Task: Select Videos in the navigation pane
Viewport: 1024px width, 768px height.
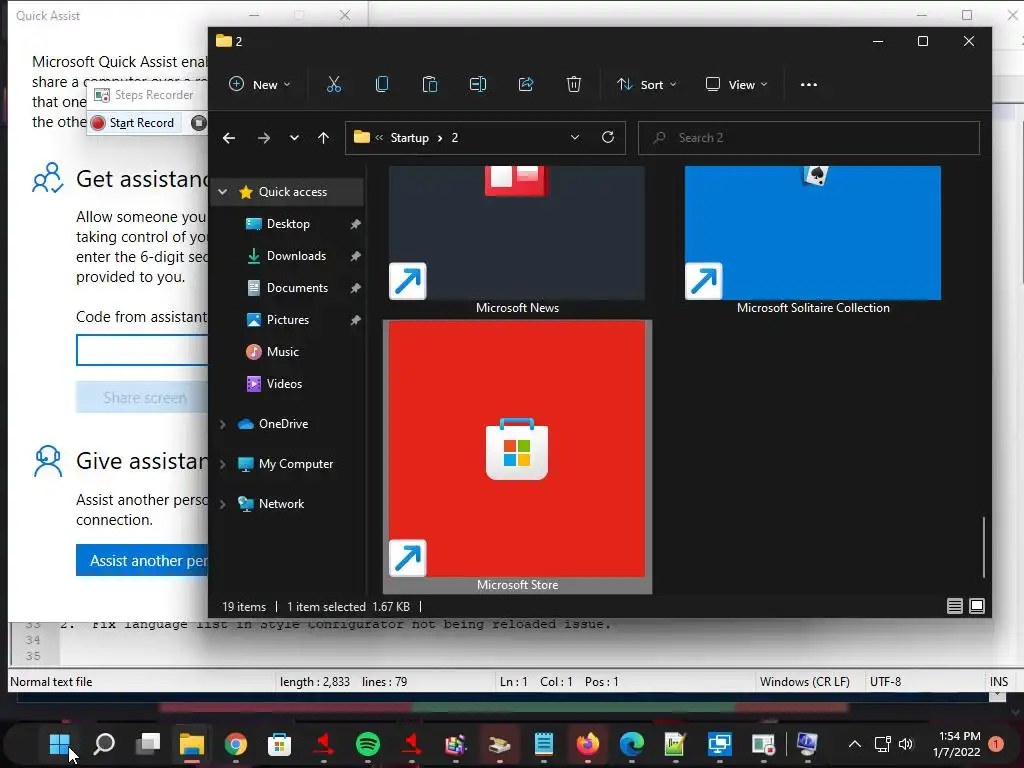Action: 284,384
